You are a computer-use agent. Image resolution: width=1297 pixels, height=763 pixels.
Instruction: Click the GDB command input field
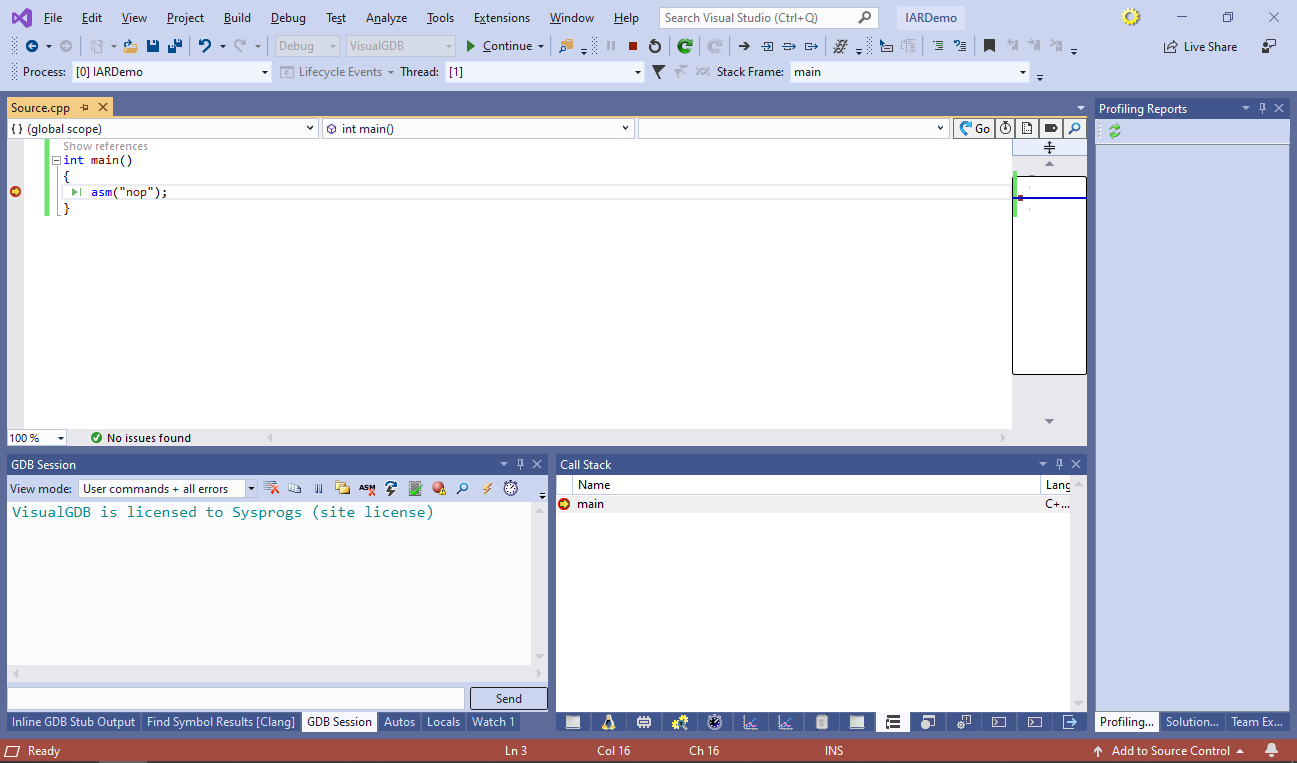pyautogui.click(x=236, y=699)
